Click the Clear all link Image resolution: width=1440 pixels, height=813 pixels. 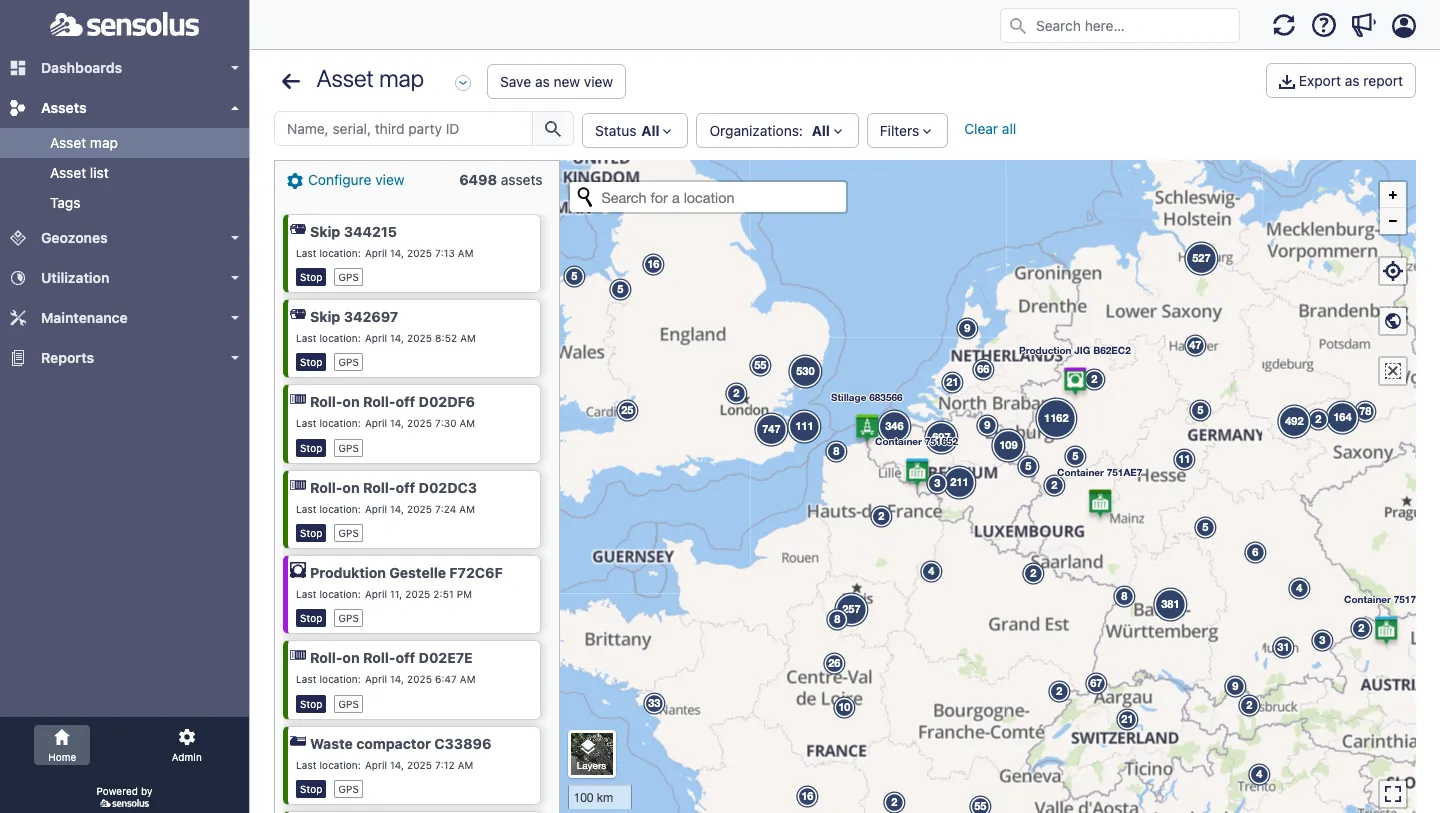990,129
